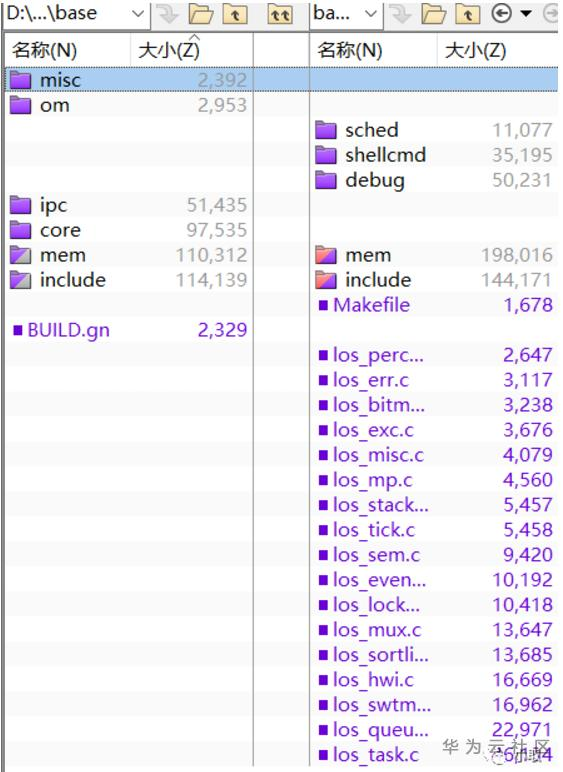Click size 50,231 of debug folder

[523, 181]
